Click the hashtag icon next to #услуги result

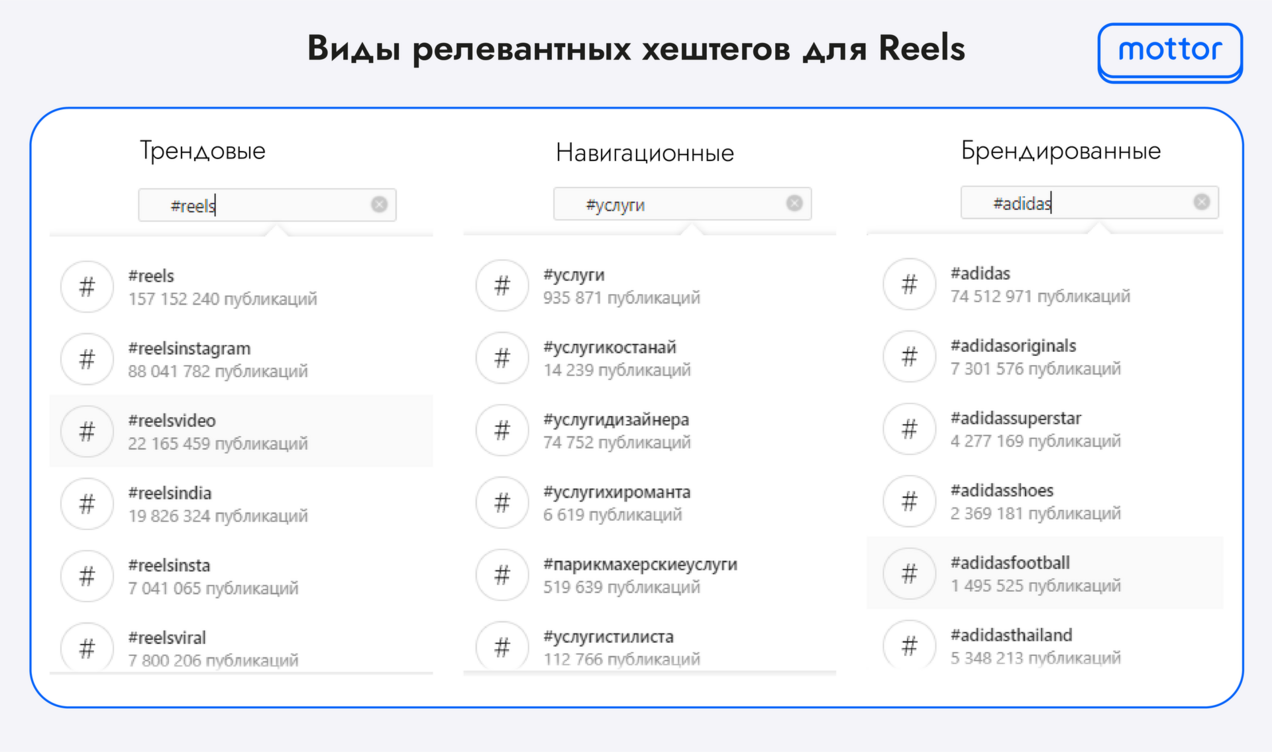(x=502, y=285)
